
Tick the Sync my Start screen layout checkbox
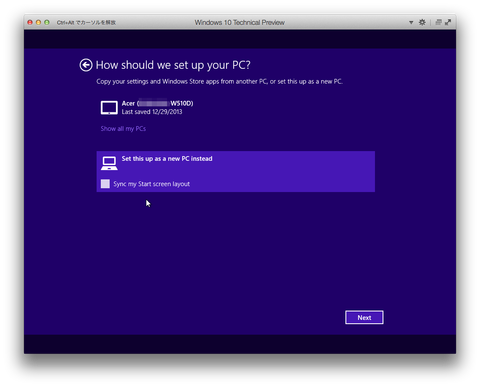click(x=105, y=184)
